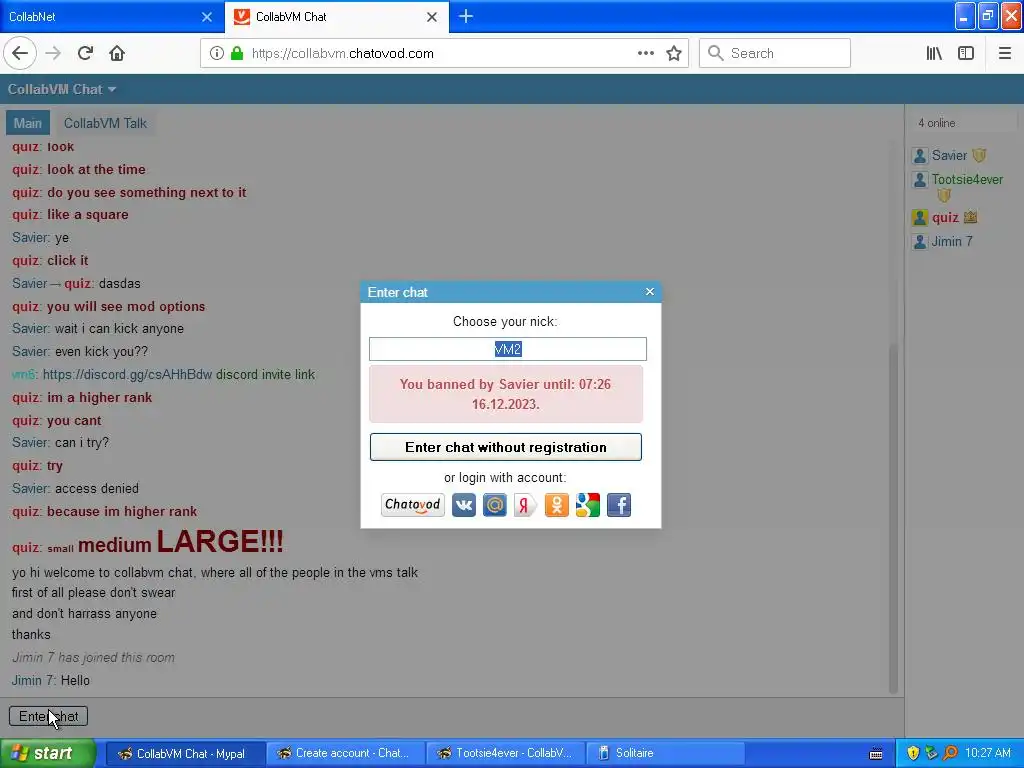Viewport: 1024px width, 768px height.
Task: Close the Enter chat dialog
Action: (x=649, y=292)
